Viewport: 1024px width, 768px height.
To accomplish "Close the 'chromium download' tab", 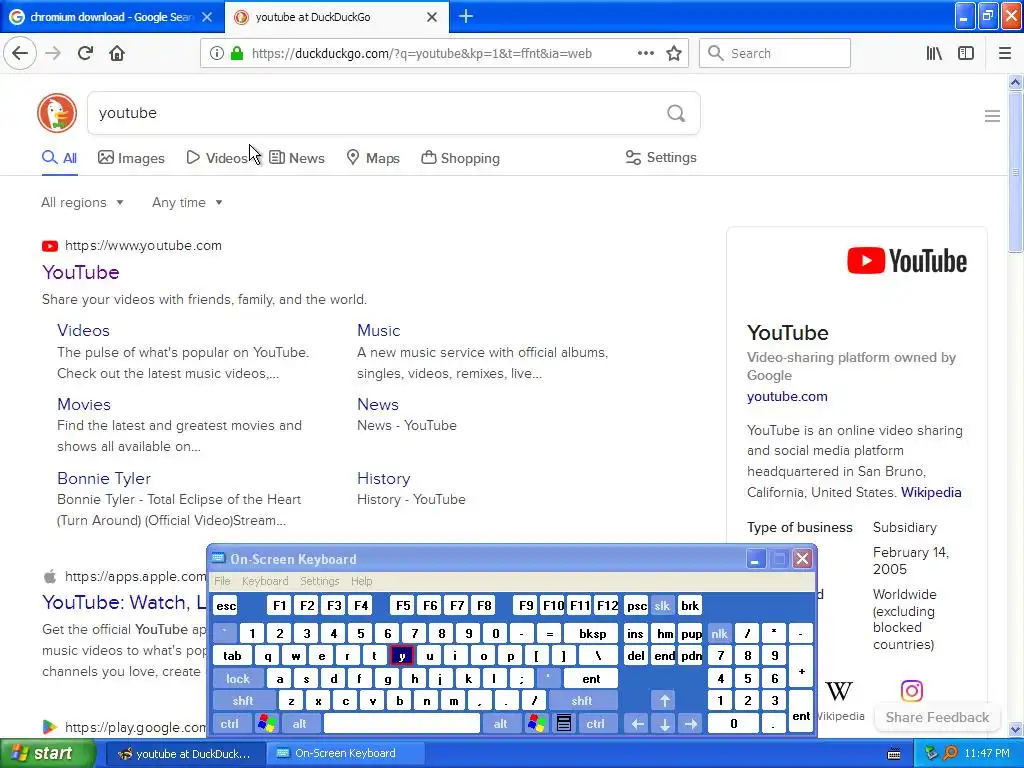I will tap(207, 17).
